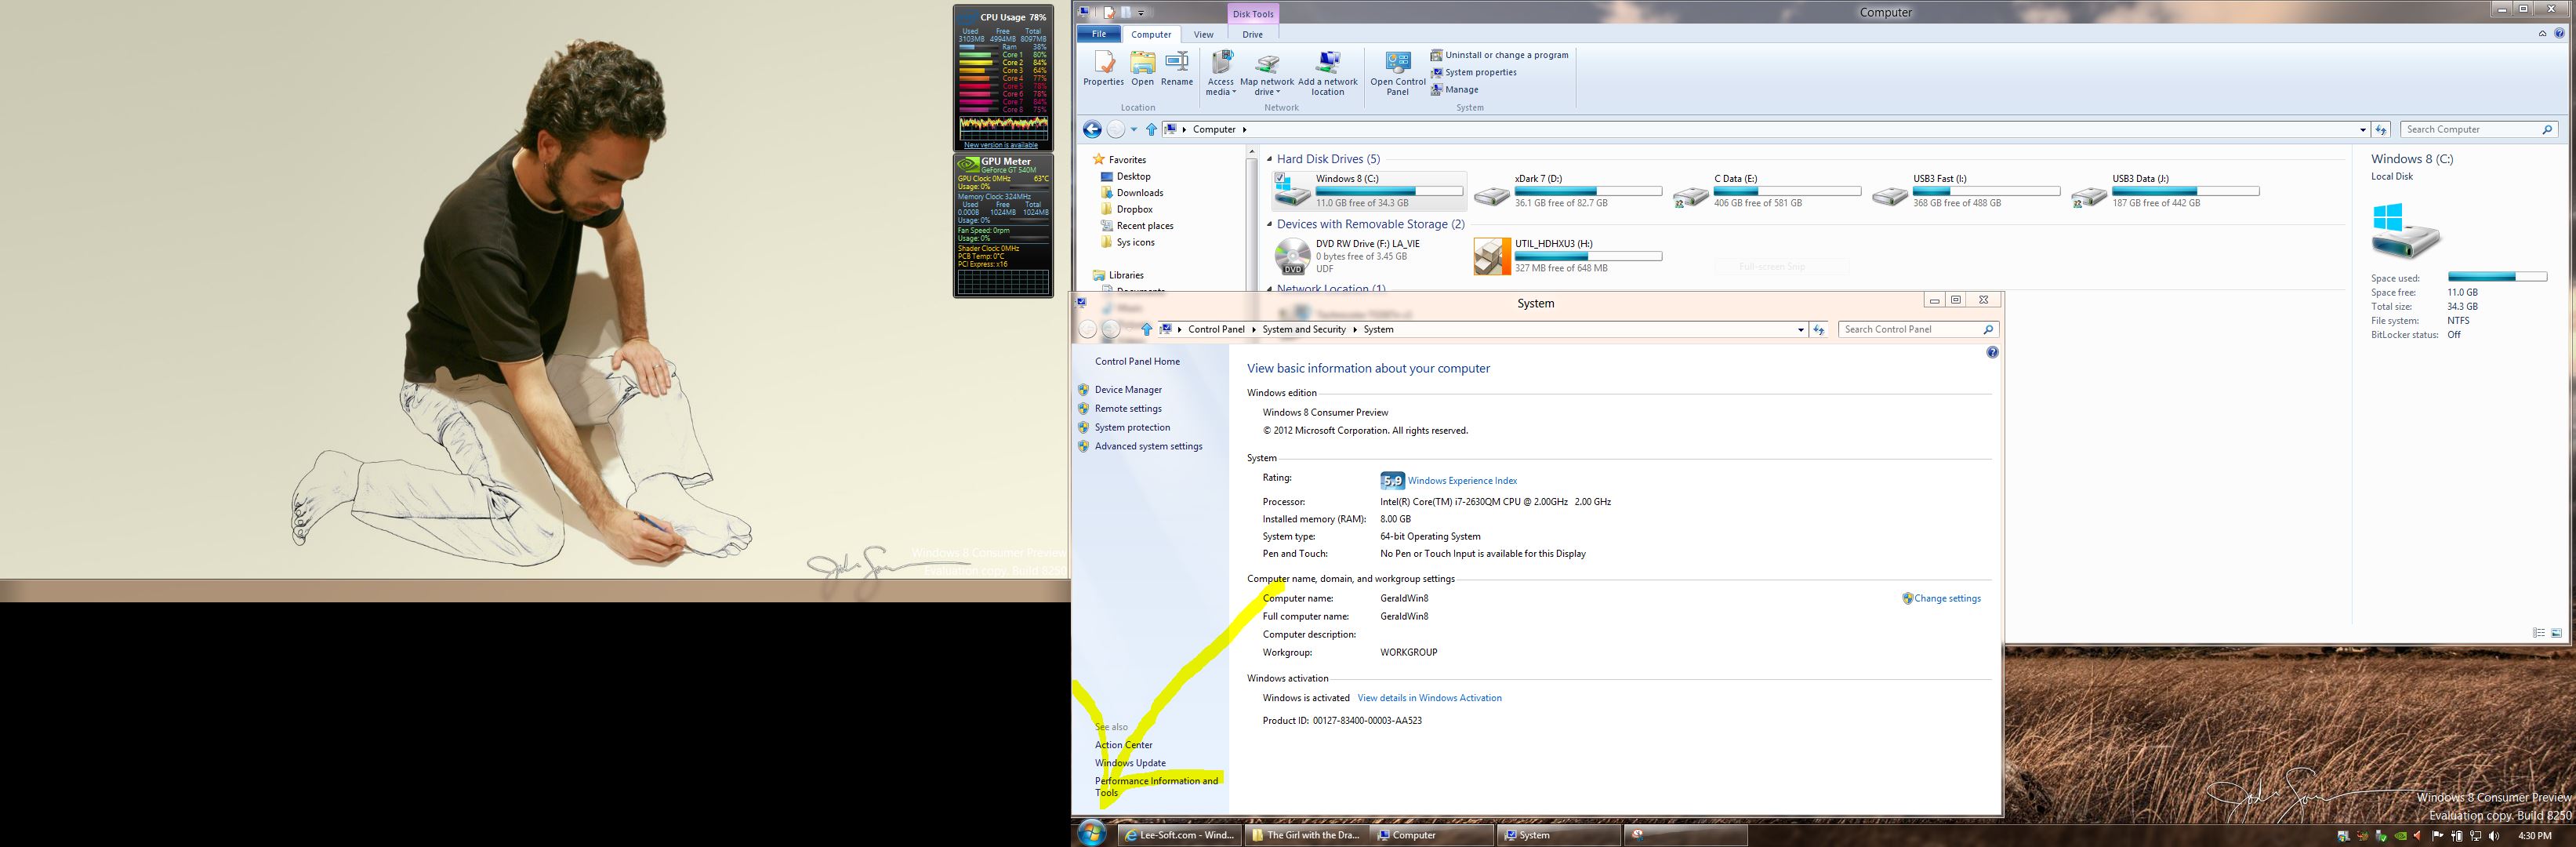
Task: Open Control Panel from the ribbon
Action: (1398, 73)
